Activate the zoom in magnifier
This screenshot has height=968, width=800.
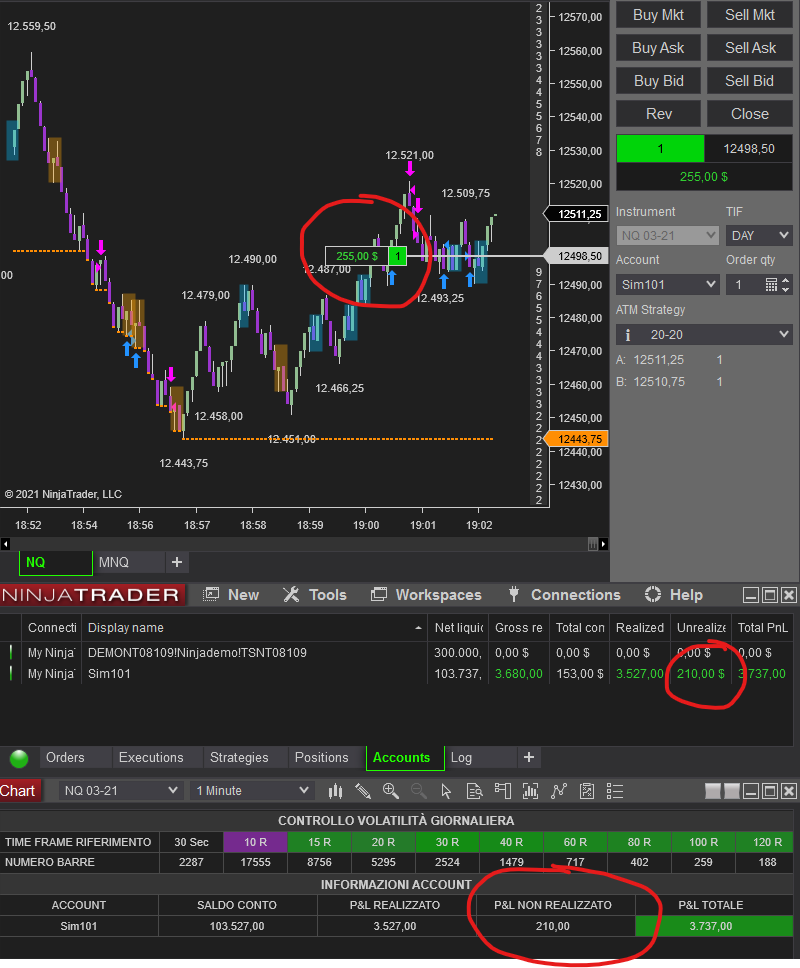391,791
